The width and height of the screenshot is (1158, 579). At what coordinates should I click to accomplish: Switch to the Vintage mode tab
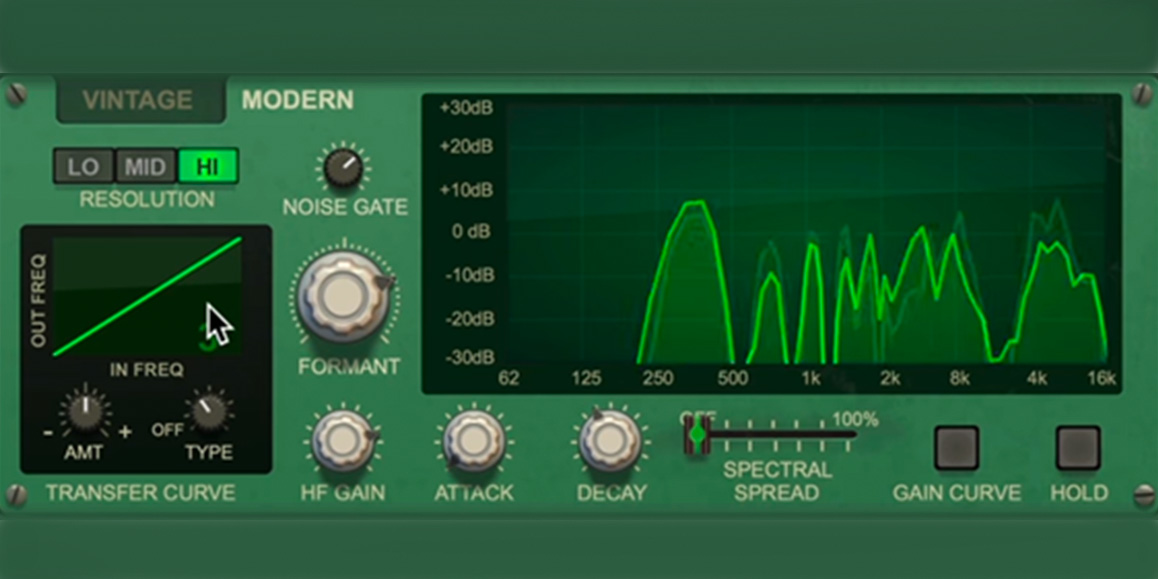(x=138, y=101)
